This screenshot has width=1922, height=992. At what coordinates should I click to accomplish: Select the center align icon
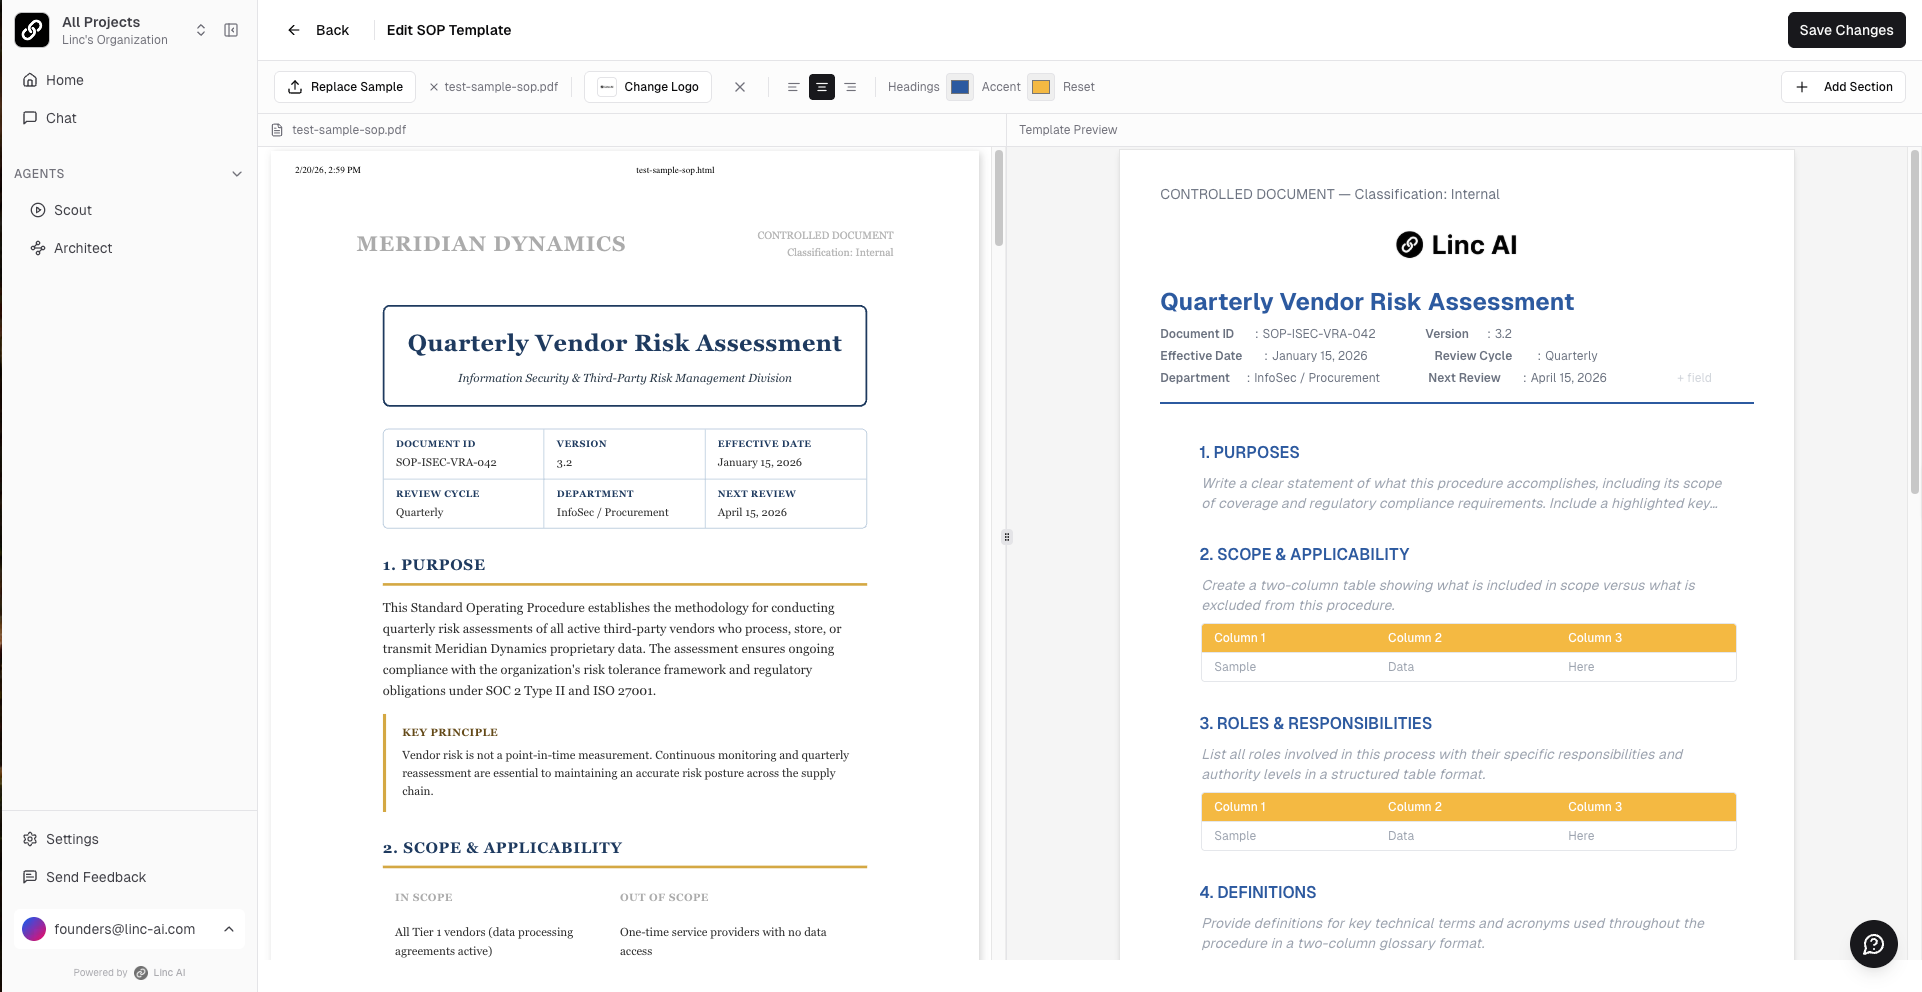click(x=822, y=87)
